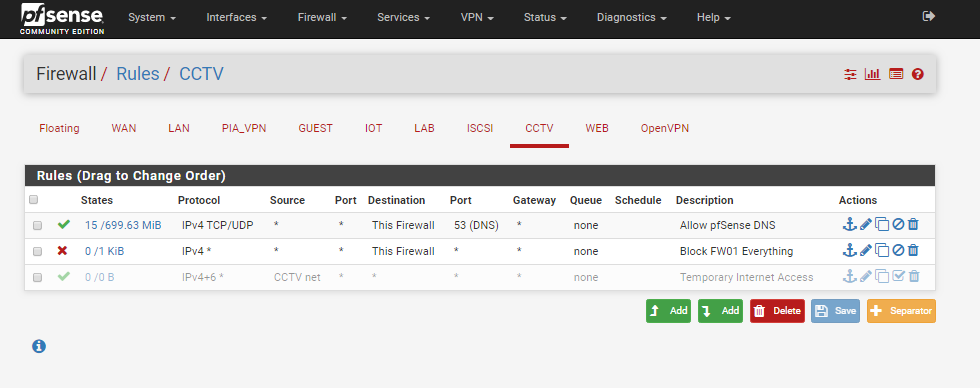Screen dimensions: 980x388
Task: Click the blue info icon
Action: pyautogui.click(x=39, y=346)
